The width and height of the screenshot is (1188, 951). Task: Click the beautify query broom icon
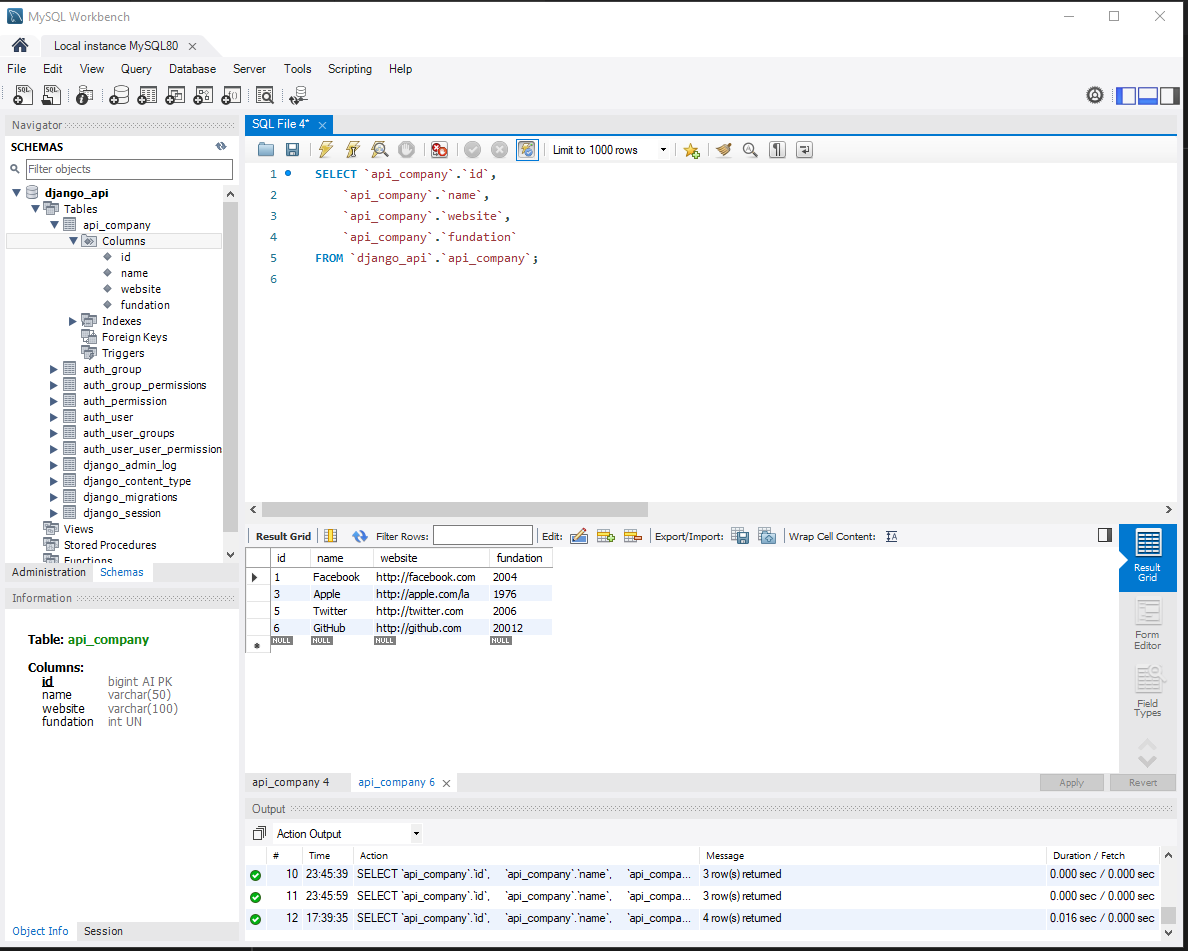[x=724, y=150]
